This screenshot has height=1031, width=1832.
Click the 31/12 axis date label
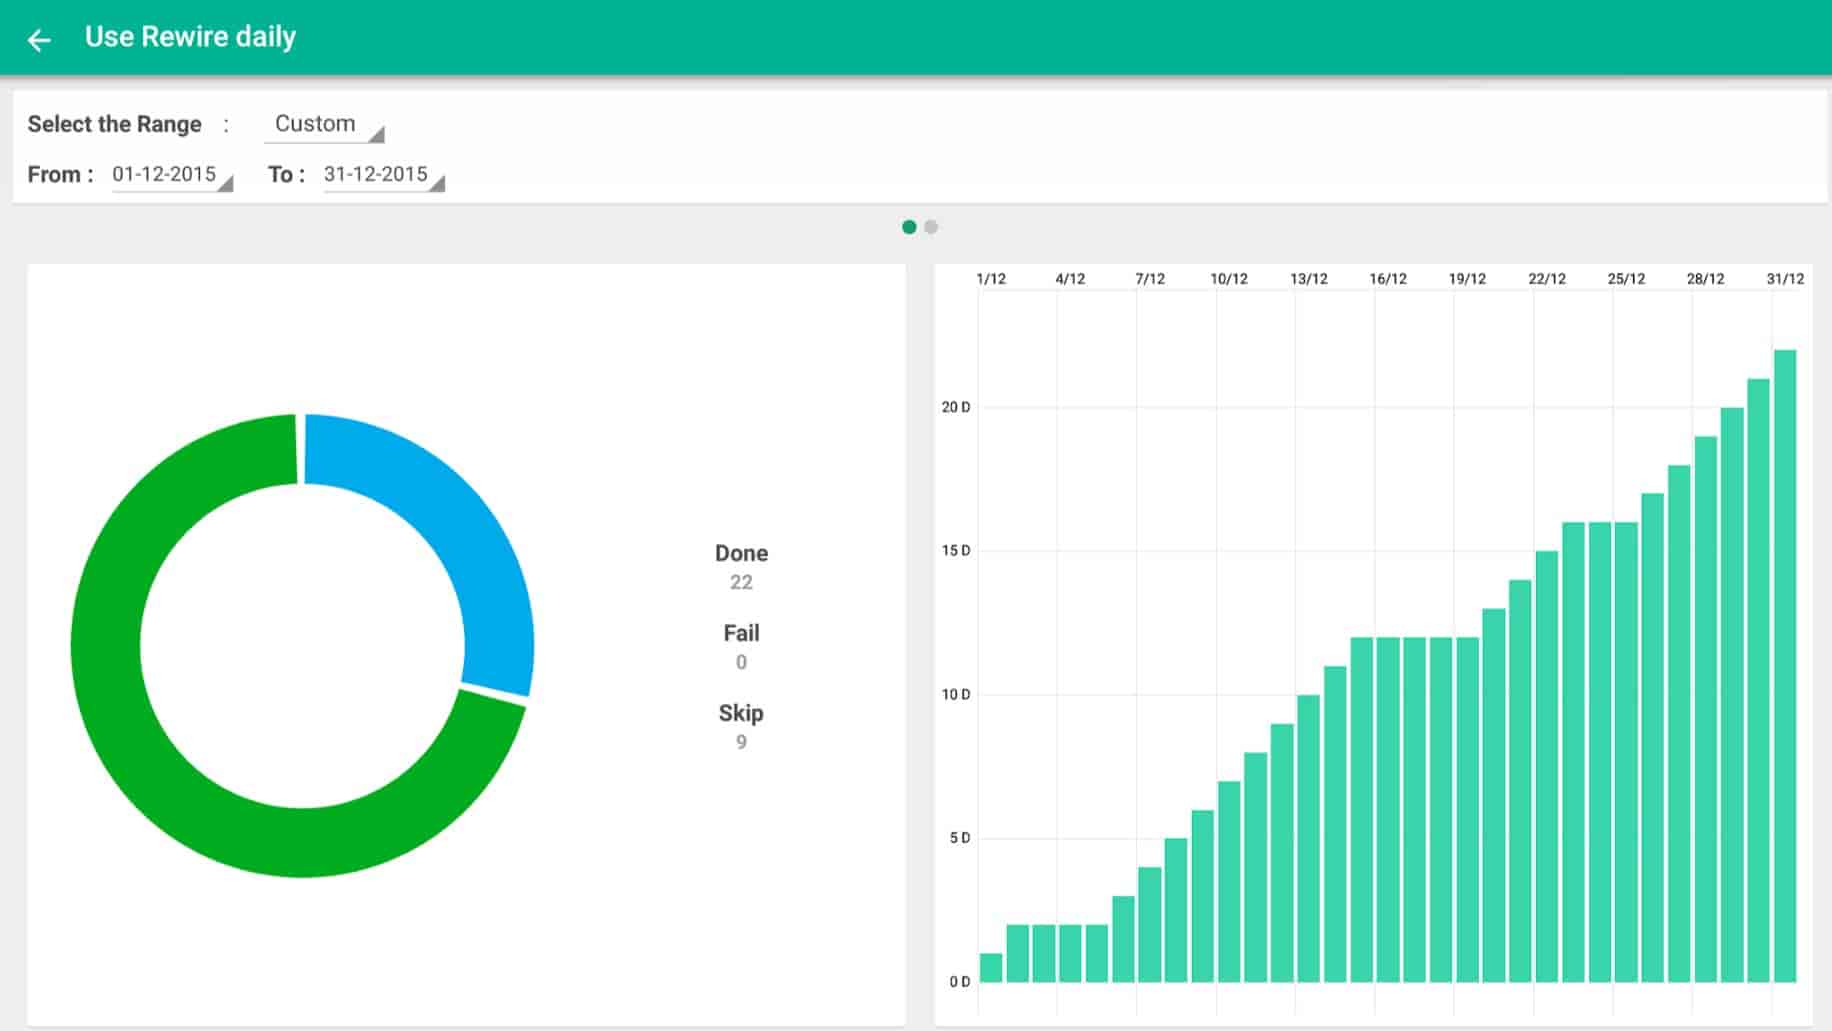[x=1785, y=279]
